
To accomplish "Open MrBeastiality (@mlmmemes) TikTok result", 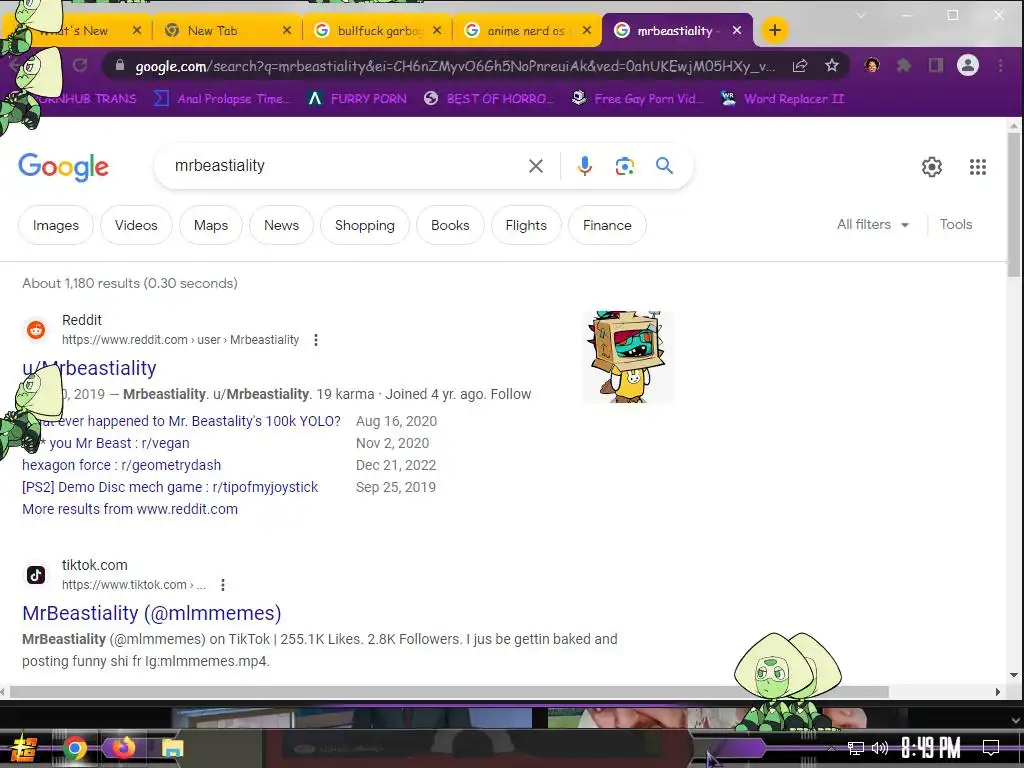I will [152, 613].
